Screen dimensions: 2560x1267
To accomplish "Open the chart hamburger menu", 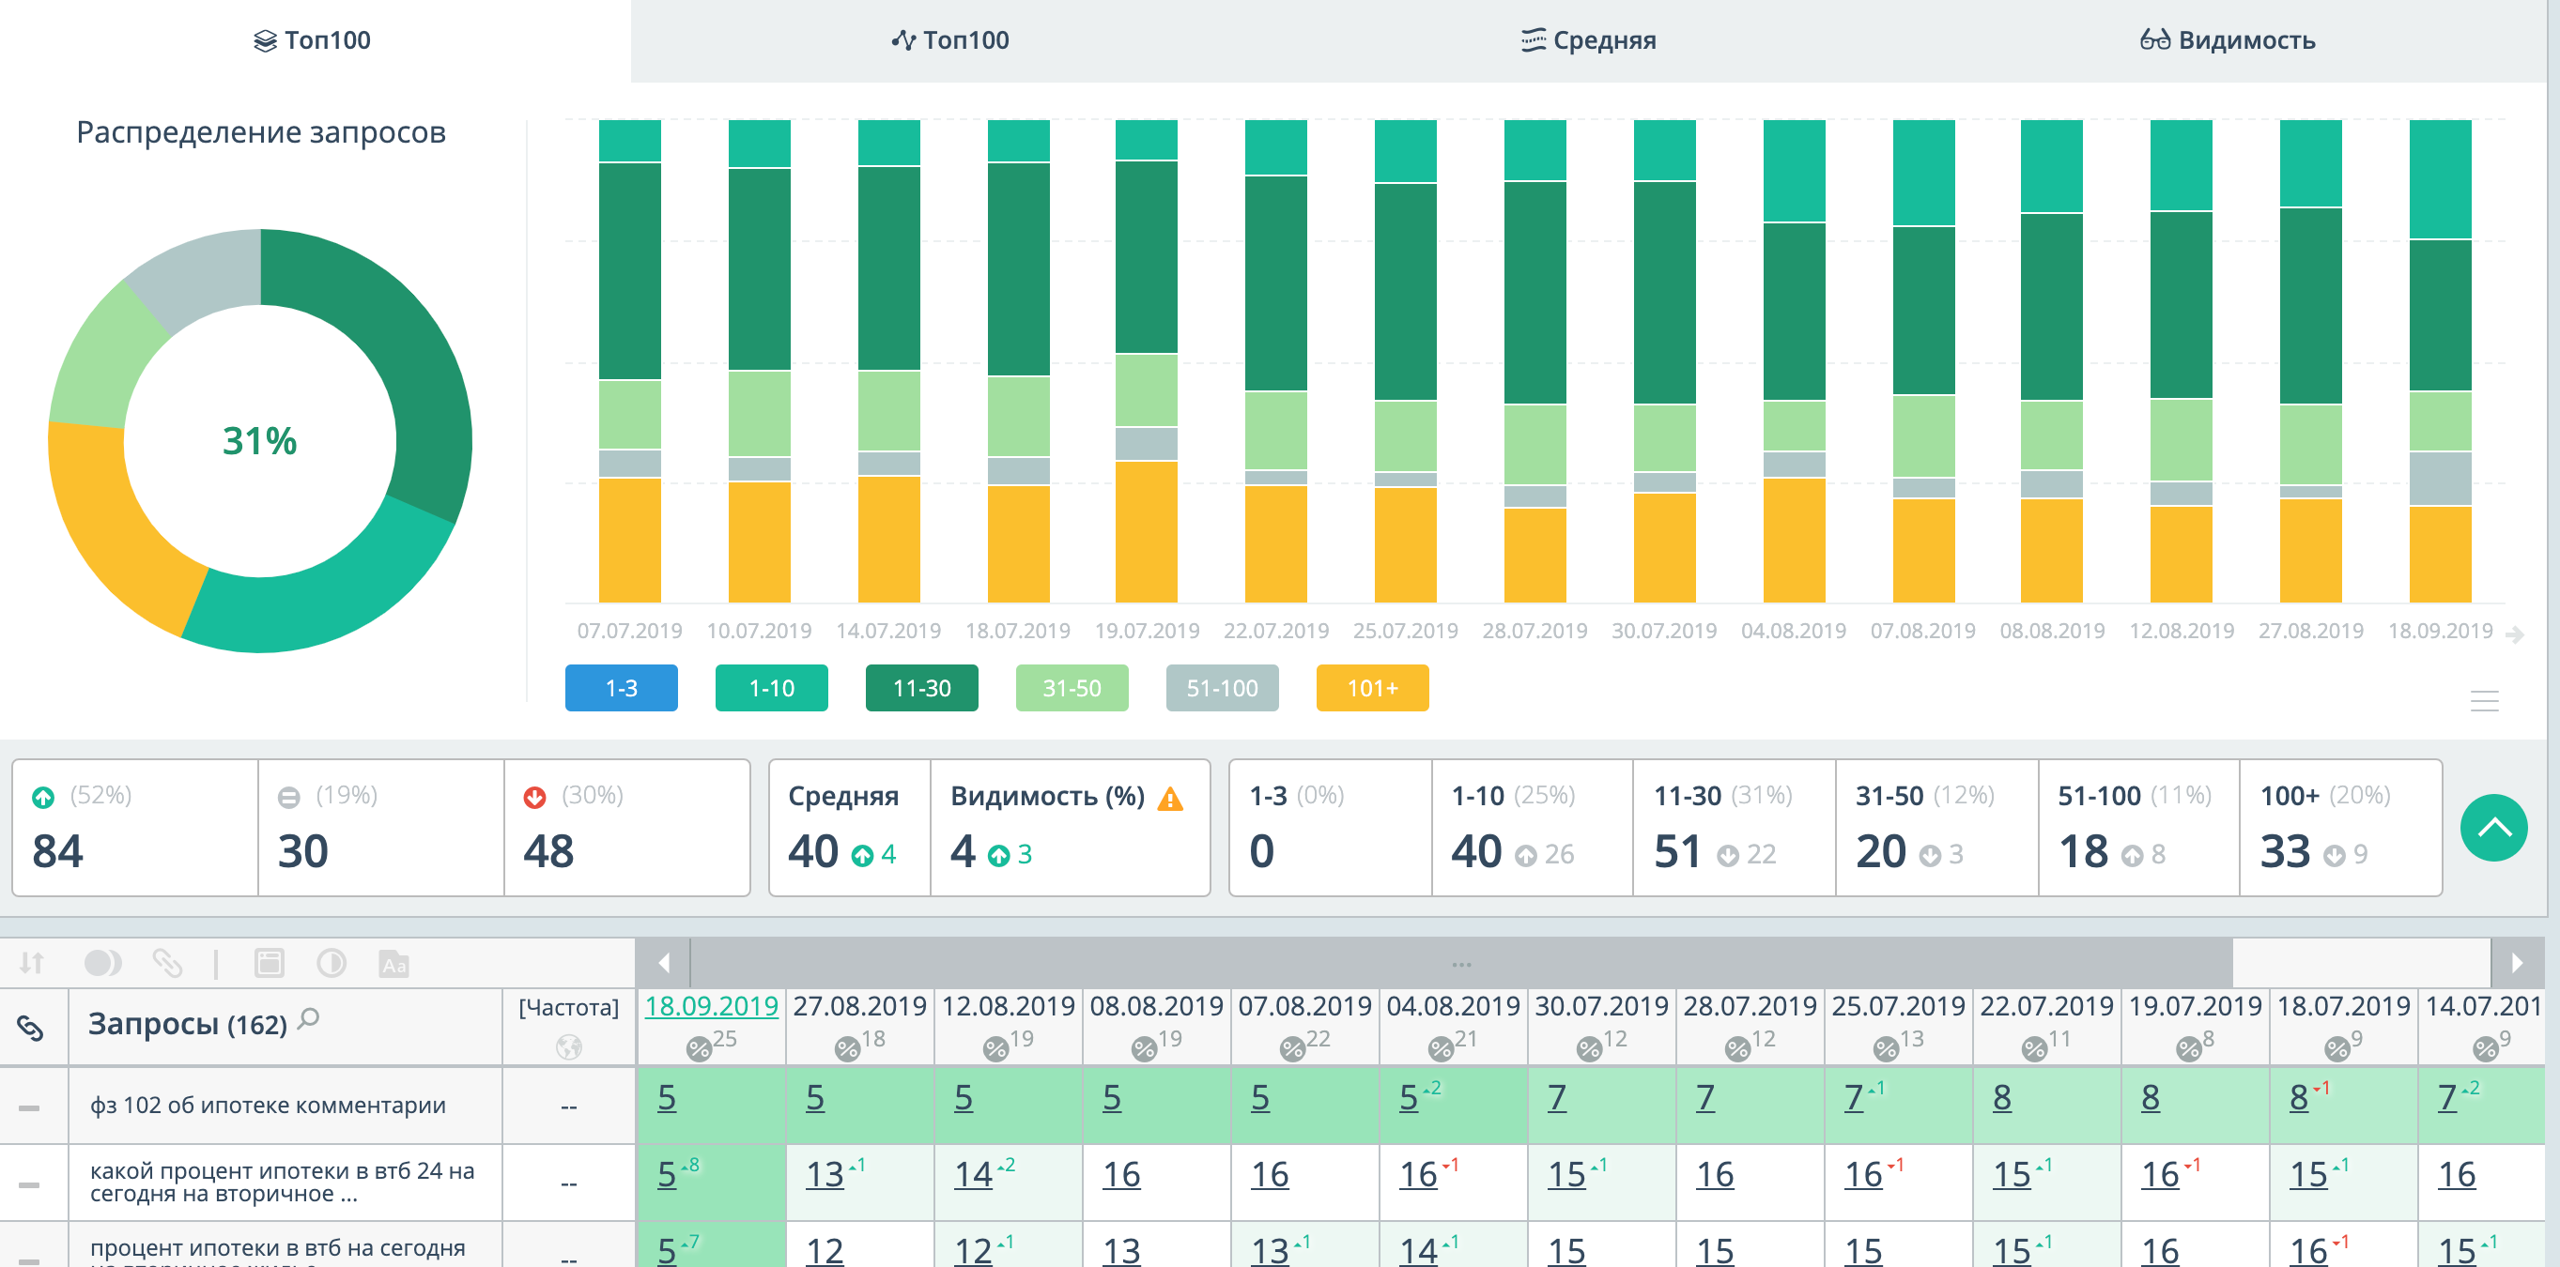I will click(2484, 700).
